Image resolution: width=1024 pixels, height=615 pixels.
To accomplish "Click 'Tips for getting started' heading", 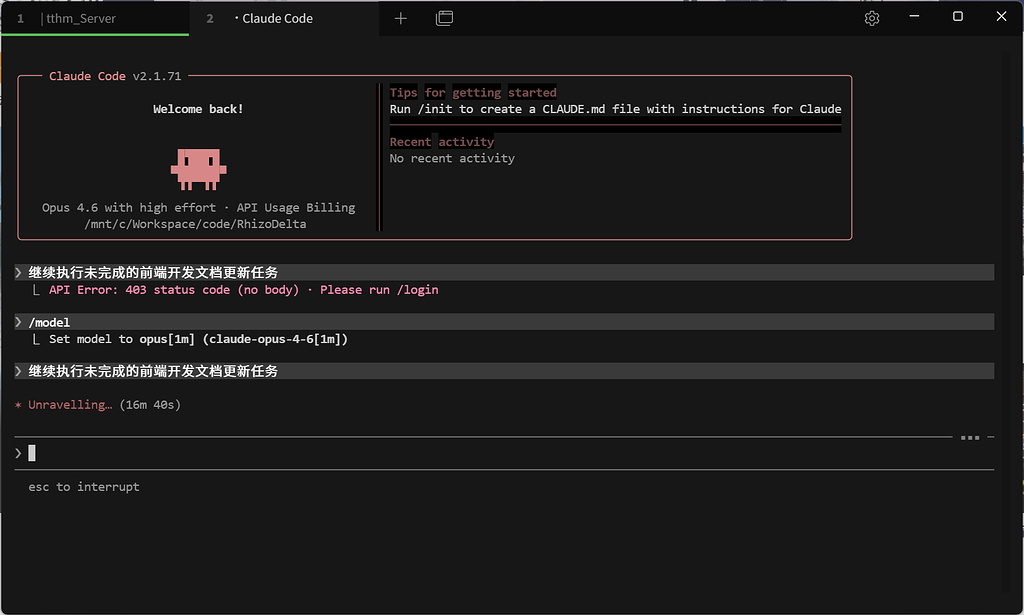I will tap(473, 92).
